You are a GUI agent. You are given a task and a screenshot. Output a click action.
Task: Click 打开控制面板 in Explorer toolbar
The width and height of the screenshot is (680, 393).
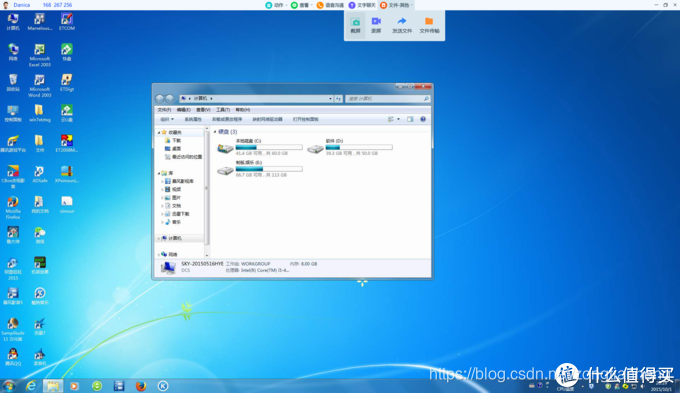[x=306, y=119]
